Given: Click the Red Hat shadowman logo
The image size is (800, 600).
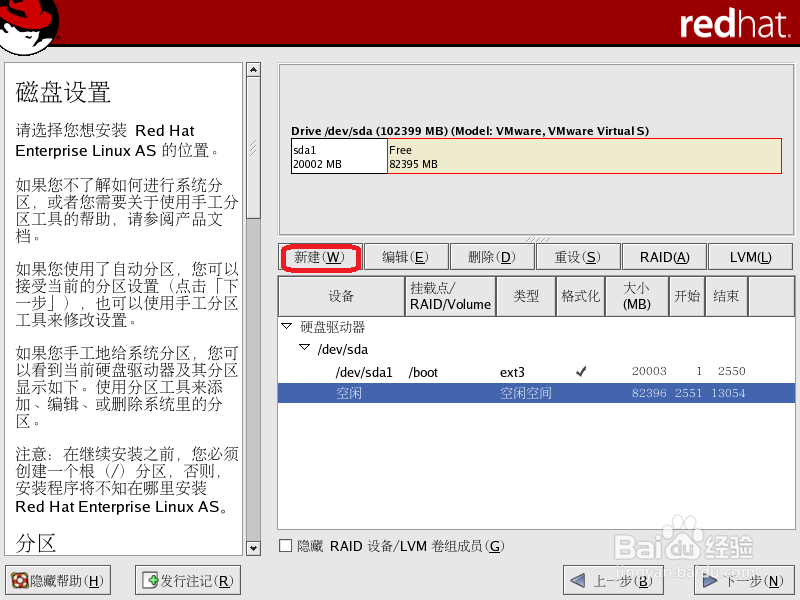Looking at the screenshot, I should (x=28, y=26).
